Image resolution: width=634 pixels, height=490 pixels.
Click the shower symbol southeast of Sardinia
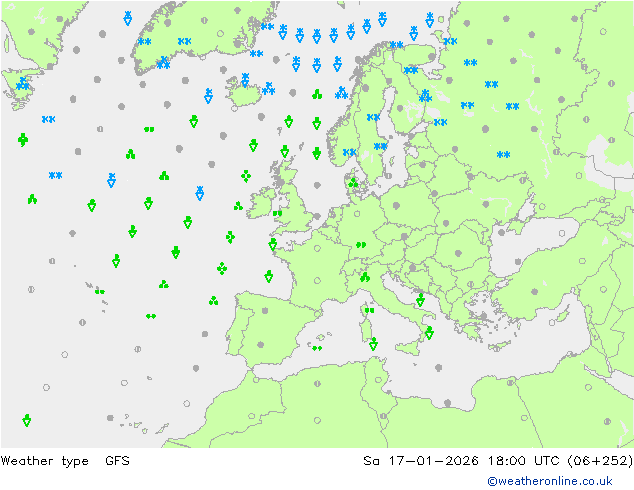pyautogui.click(x=373, y=344)
